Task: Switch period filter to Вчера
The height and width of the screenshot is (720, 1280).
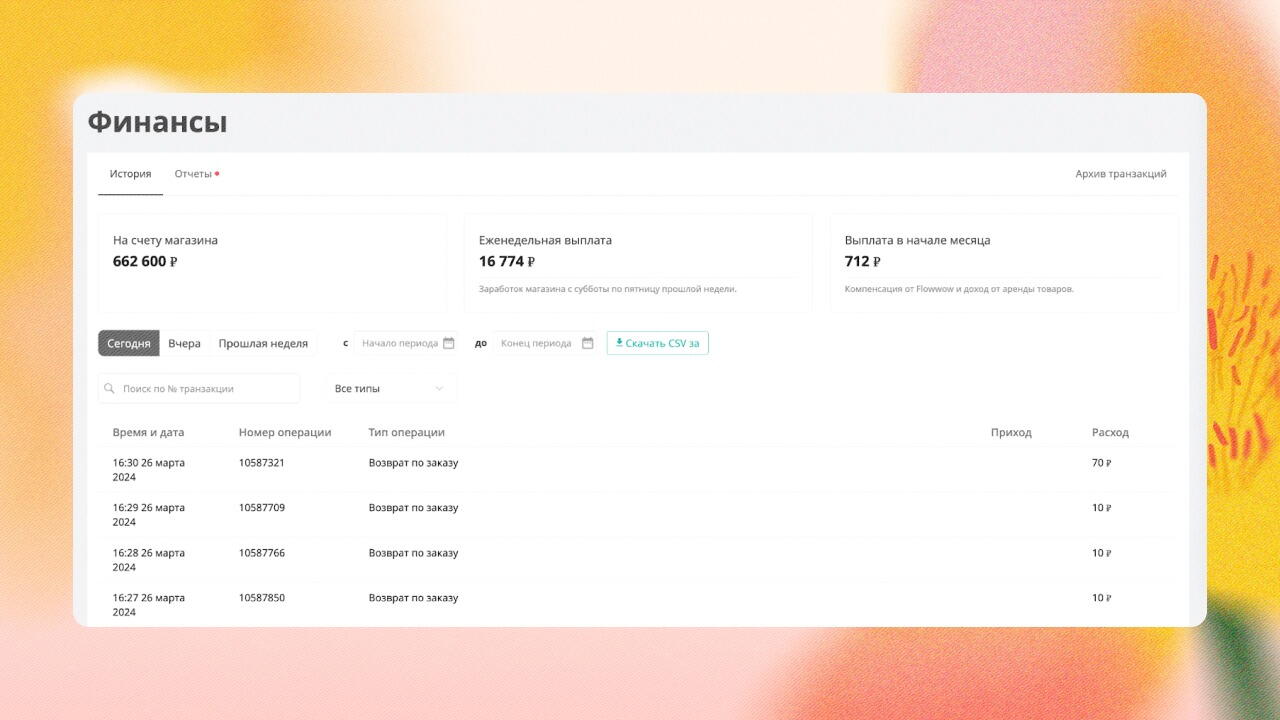Action: pyautogui.click(x=184, y=343)
